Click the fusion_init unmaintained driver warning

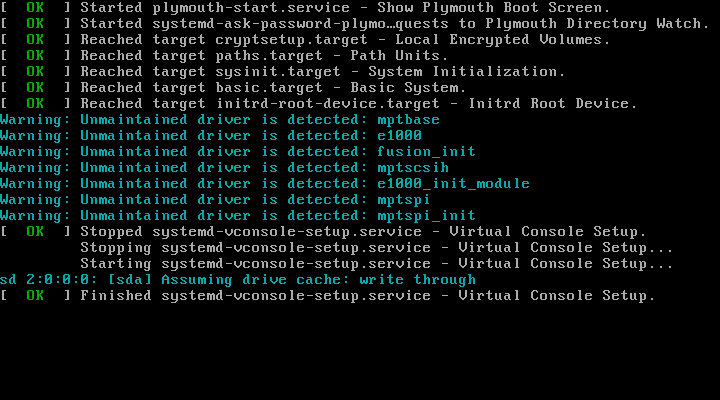[x=236, y=152]
